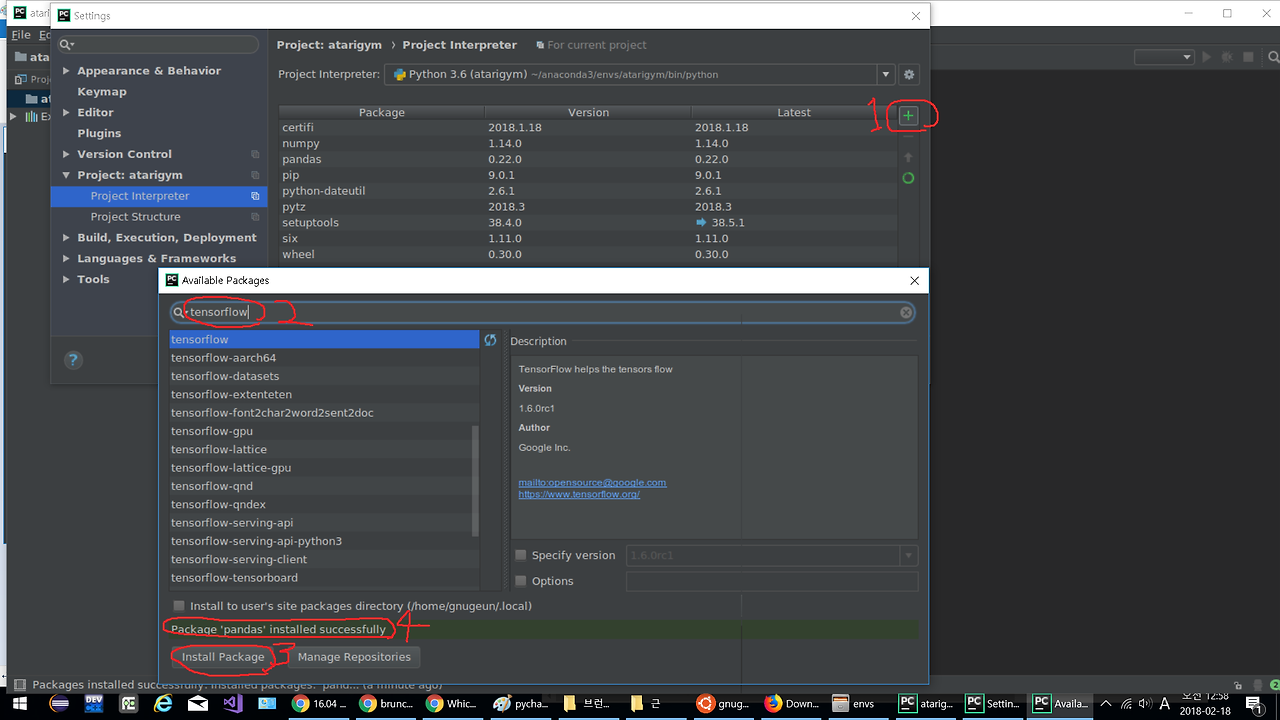Viewport: 1280px width, 720px height.
Task: Select the numpy package row
Action: (588, 144)
